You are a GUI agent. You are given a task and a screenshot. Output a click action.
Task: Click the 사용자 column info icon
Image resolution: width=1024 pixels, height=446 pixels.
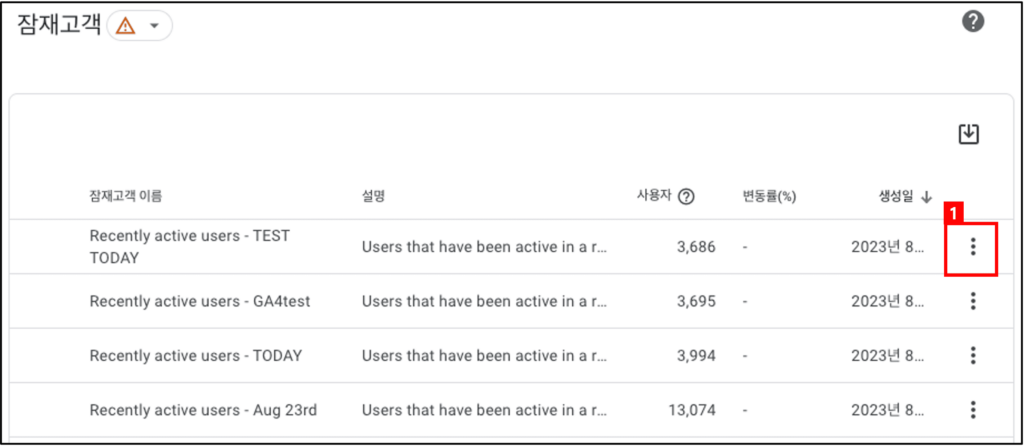(686, 197)
